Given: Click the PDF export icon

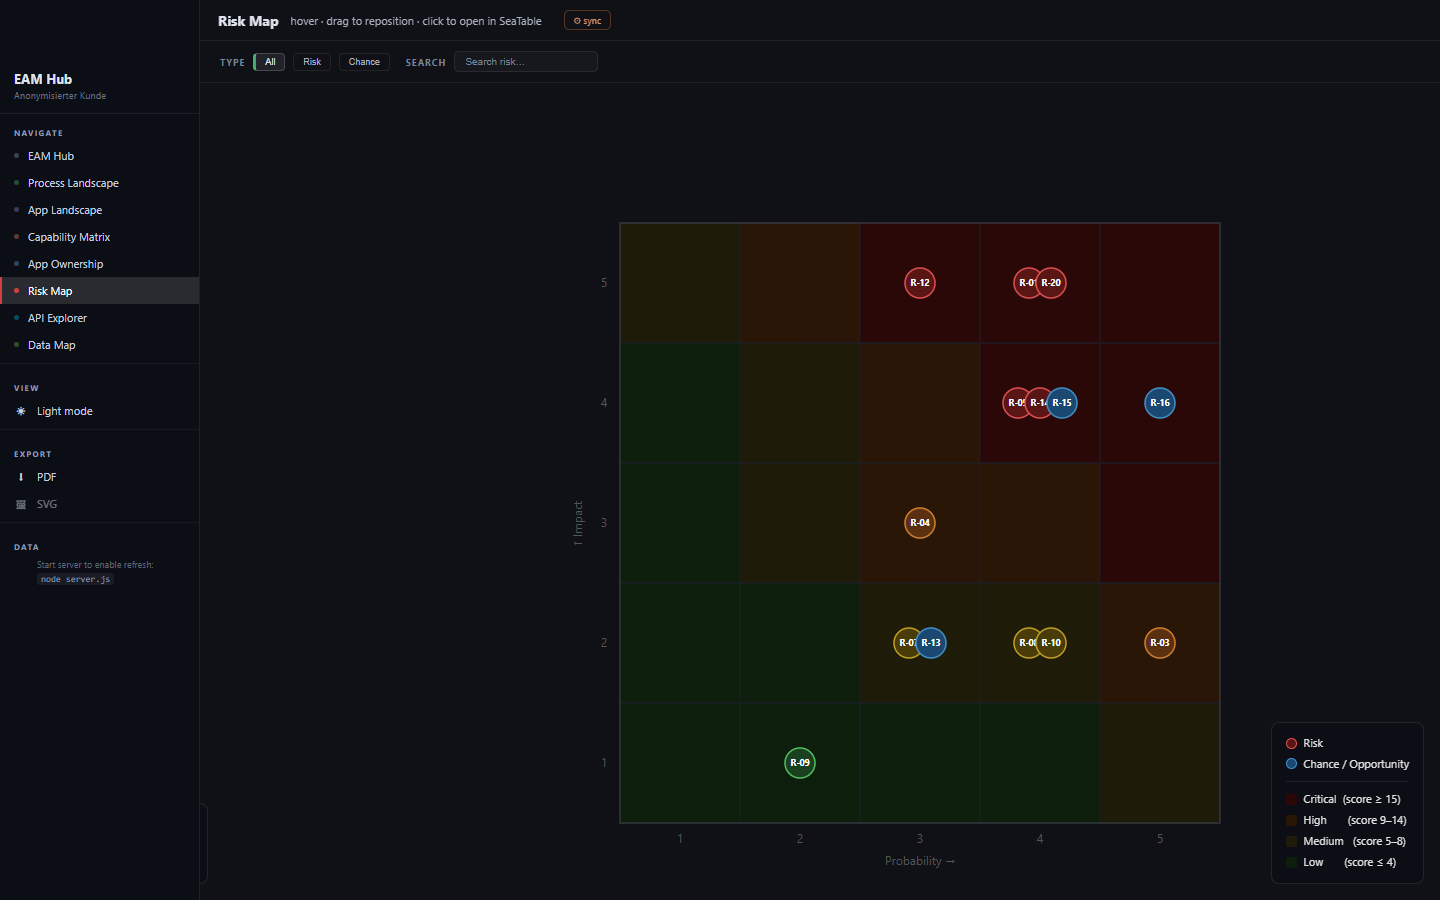Looking at the screenshot, I should click(21, 477).
